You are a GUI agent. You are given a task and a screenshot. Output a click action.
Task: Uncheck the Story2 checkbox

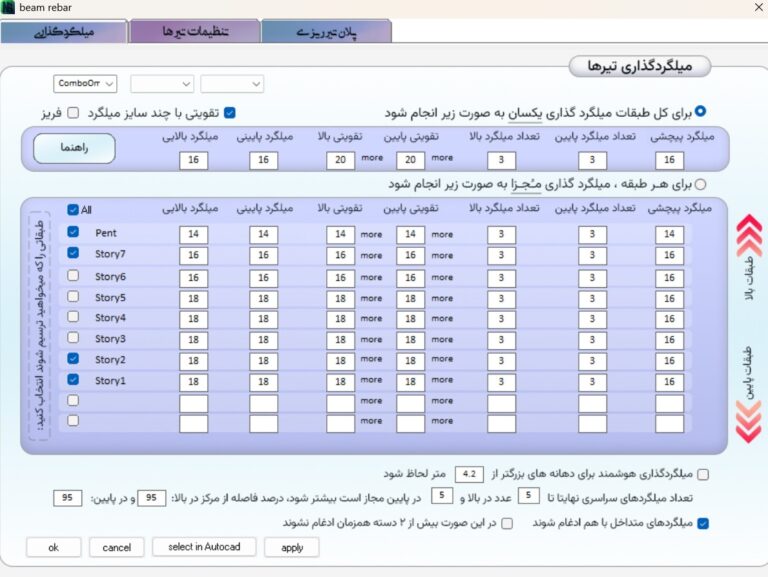[73, 359]
